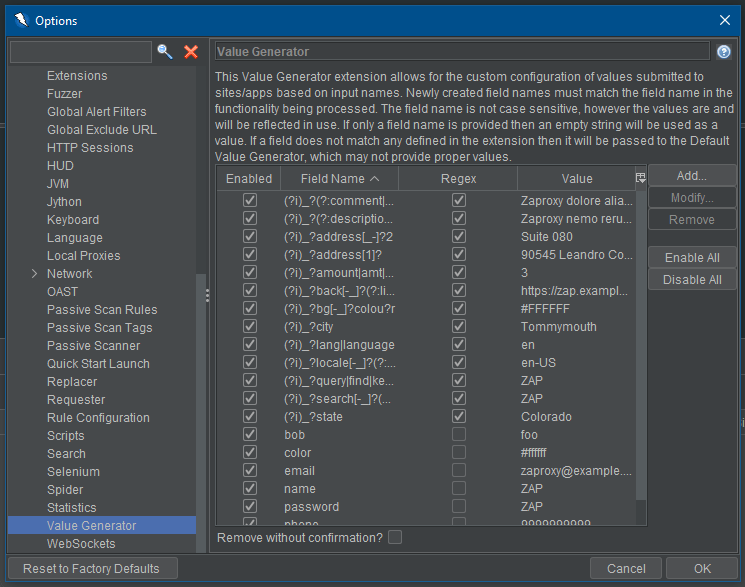Expand the Network tree node
Image resolution: width=745 pixels, height=587 pixels.
[35, 274]
